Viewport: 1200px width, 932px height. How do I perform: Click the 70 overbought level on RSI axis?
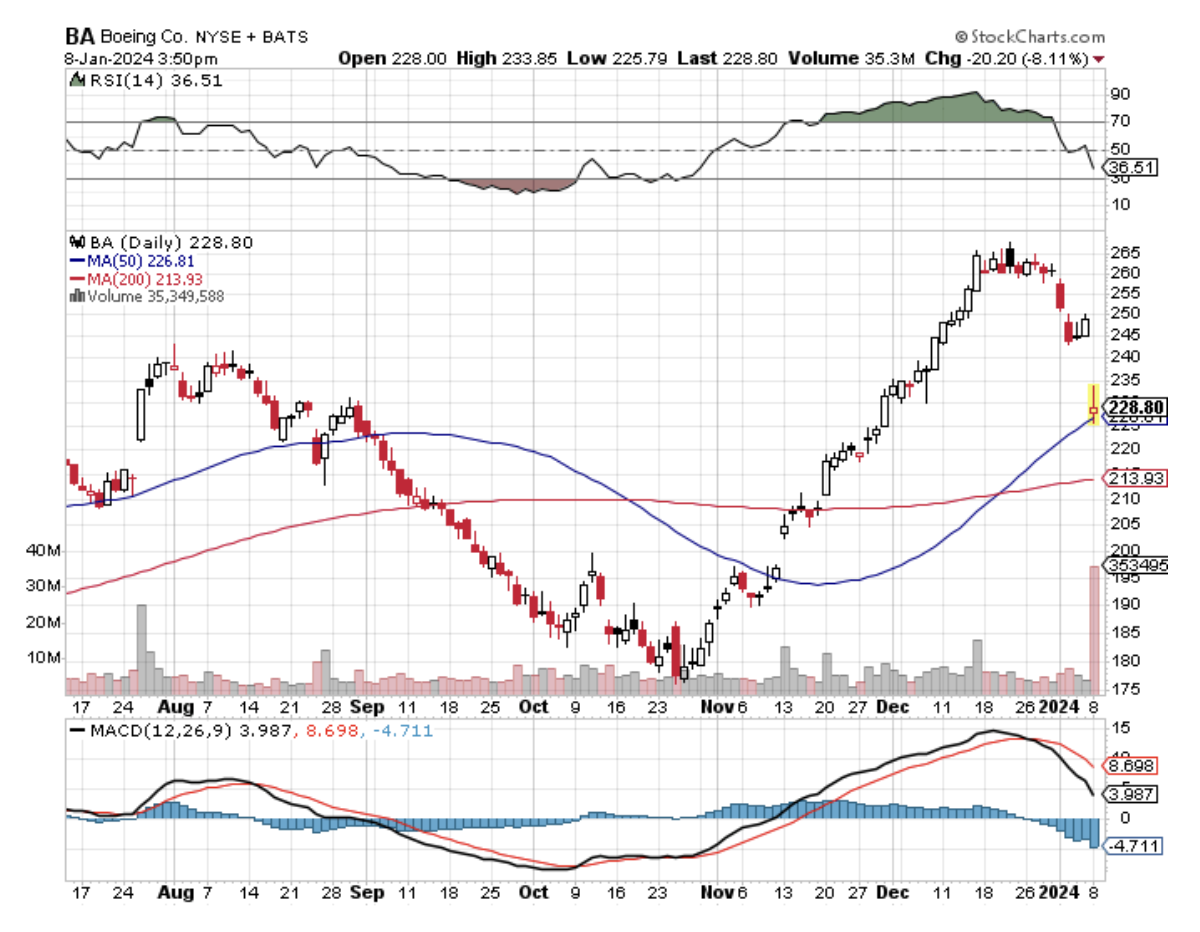coord(1119,121)
